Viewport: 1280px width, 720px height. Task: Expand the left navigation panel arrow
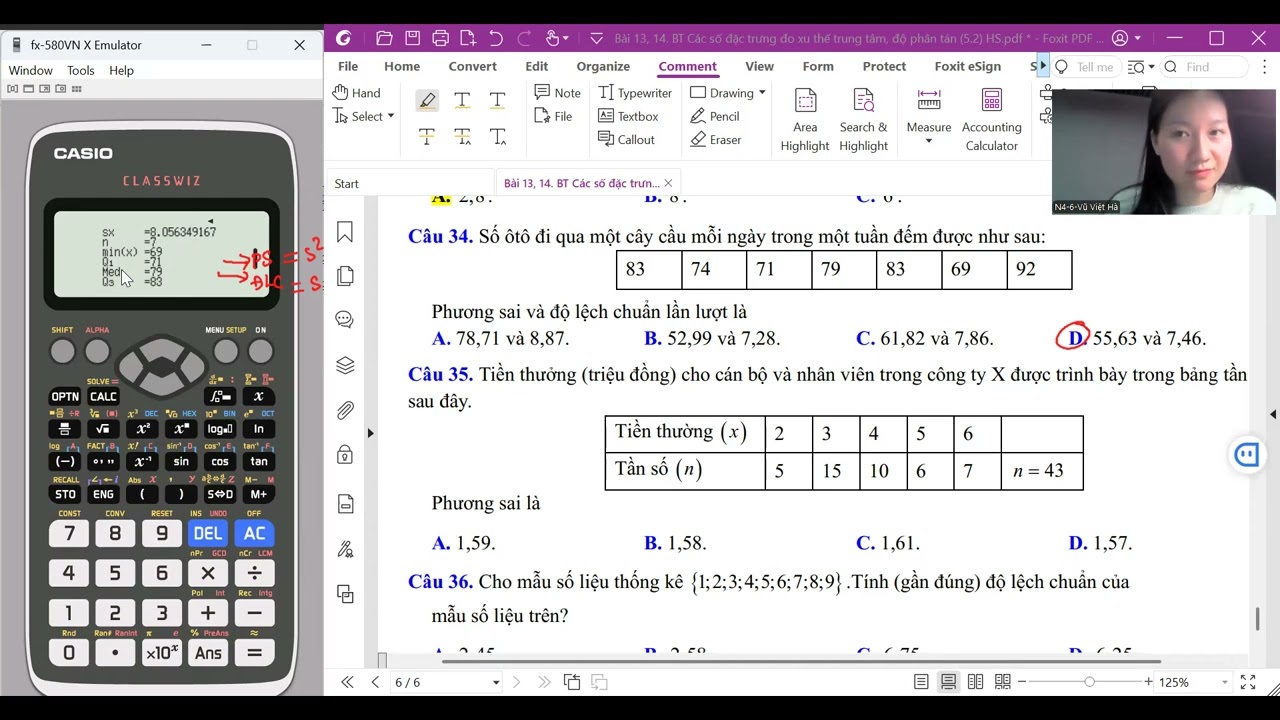370,433
